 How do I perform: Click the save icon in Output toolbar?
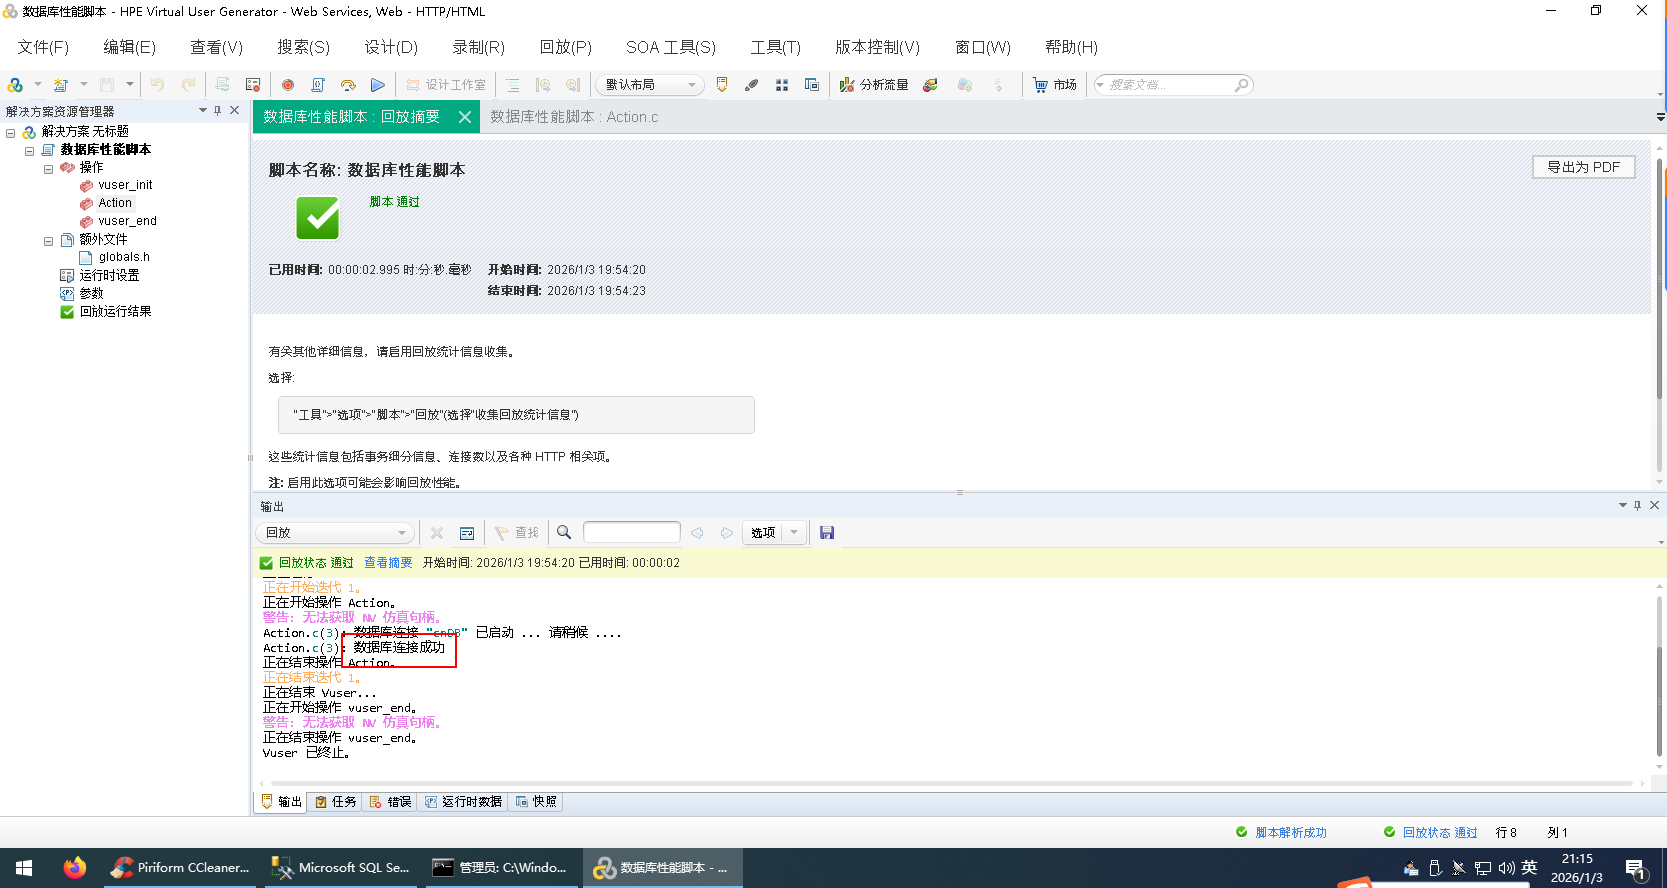(x=827, y=533)
